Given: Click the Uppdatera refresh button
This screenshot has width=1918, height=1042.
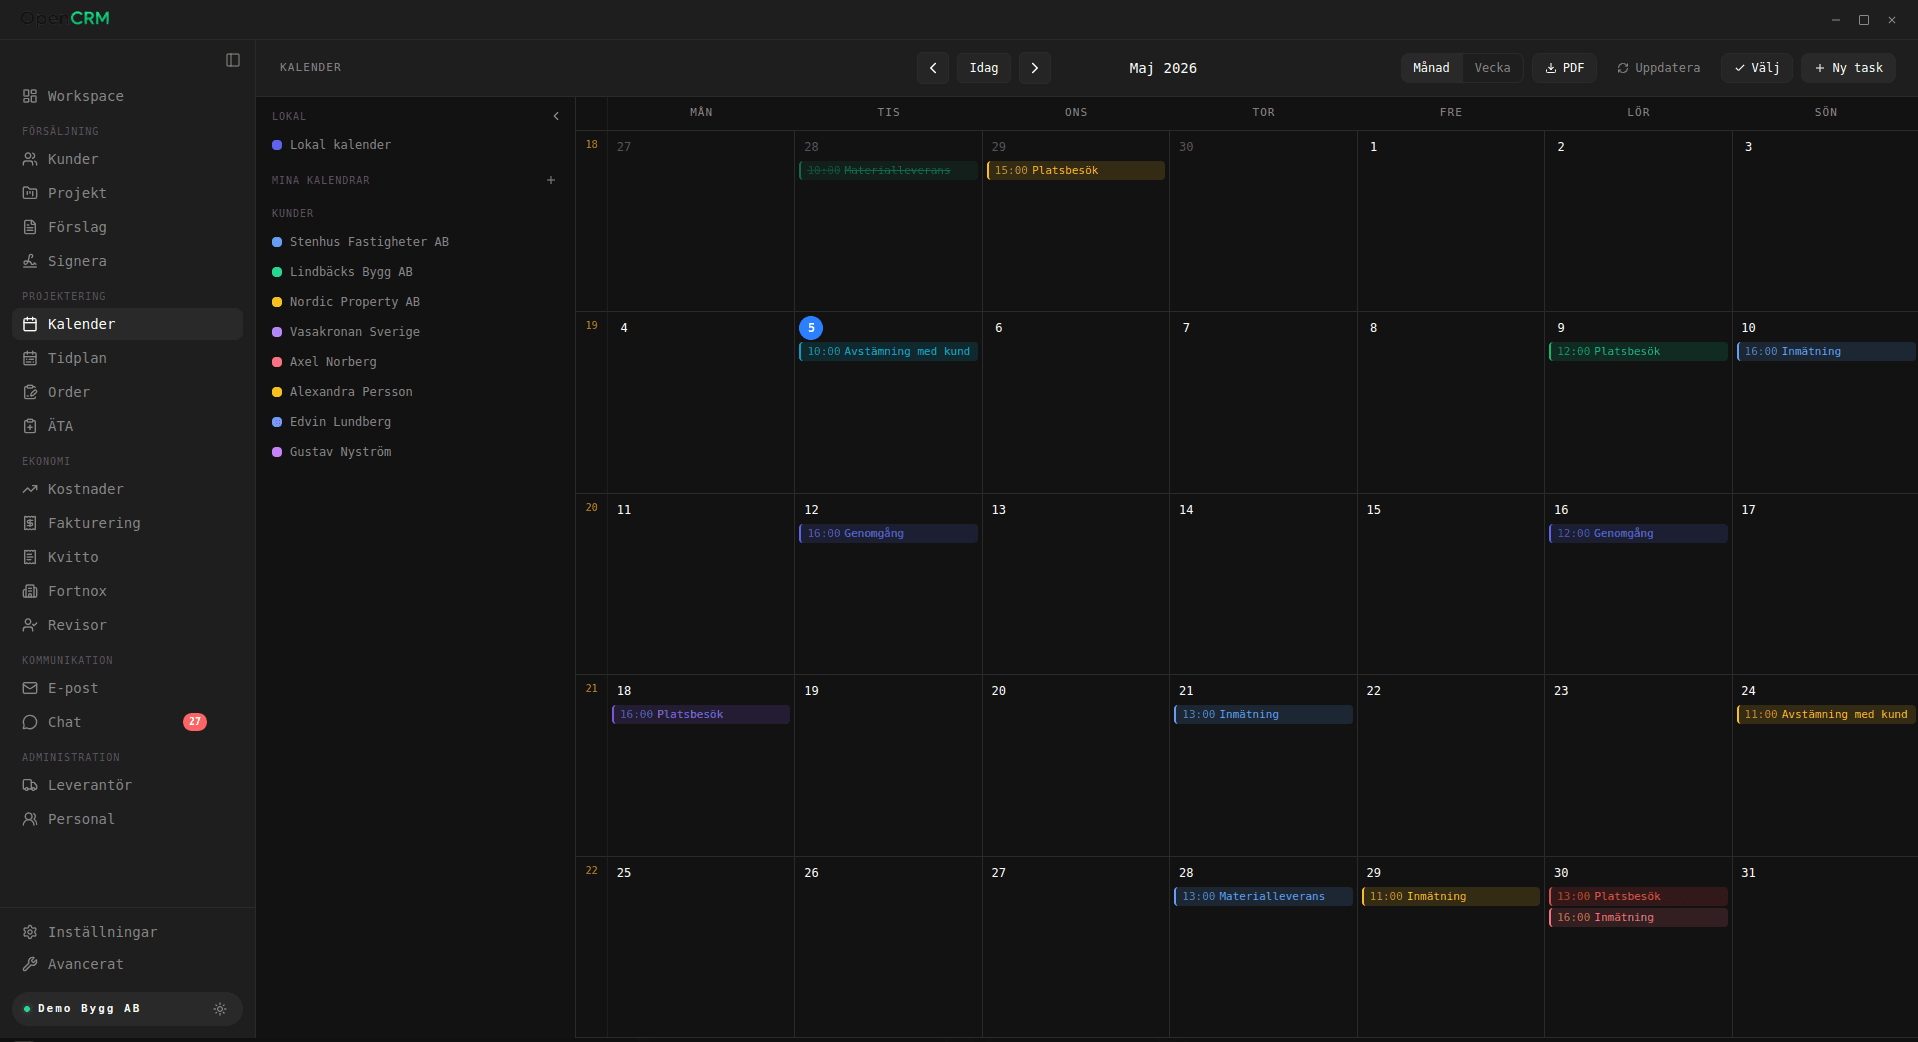Looking at the screenshot, I should point(1659,68).
